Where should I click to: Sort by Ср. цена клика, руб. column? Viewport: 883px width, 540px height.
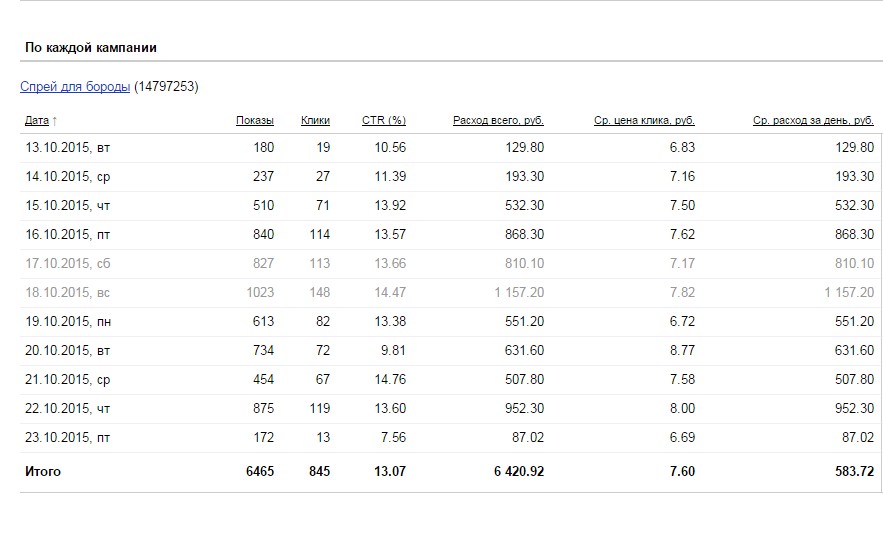644,121
